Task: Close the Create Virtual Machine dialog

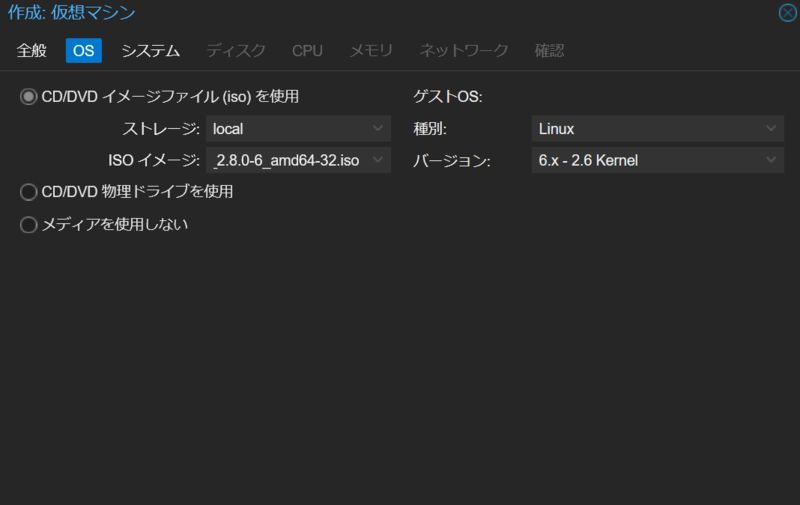Action: tap(787, 13)
